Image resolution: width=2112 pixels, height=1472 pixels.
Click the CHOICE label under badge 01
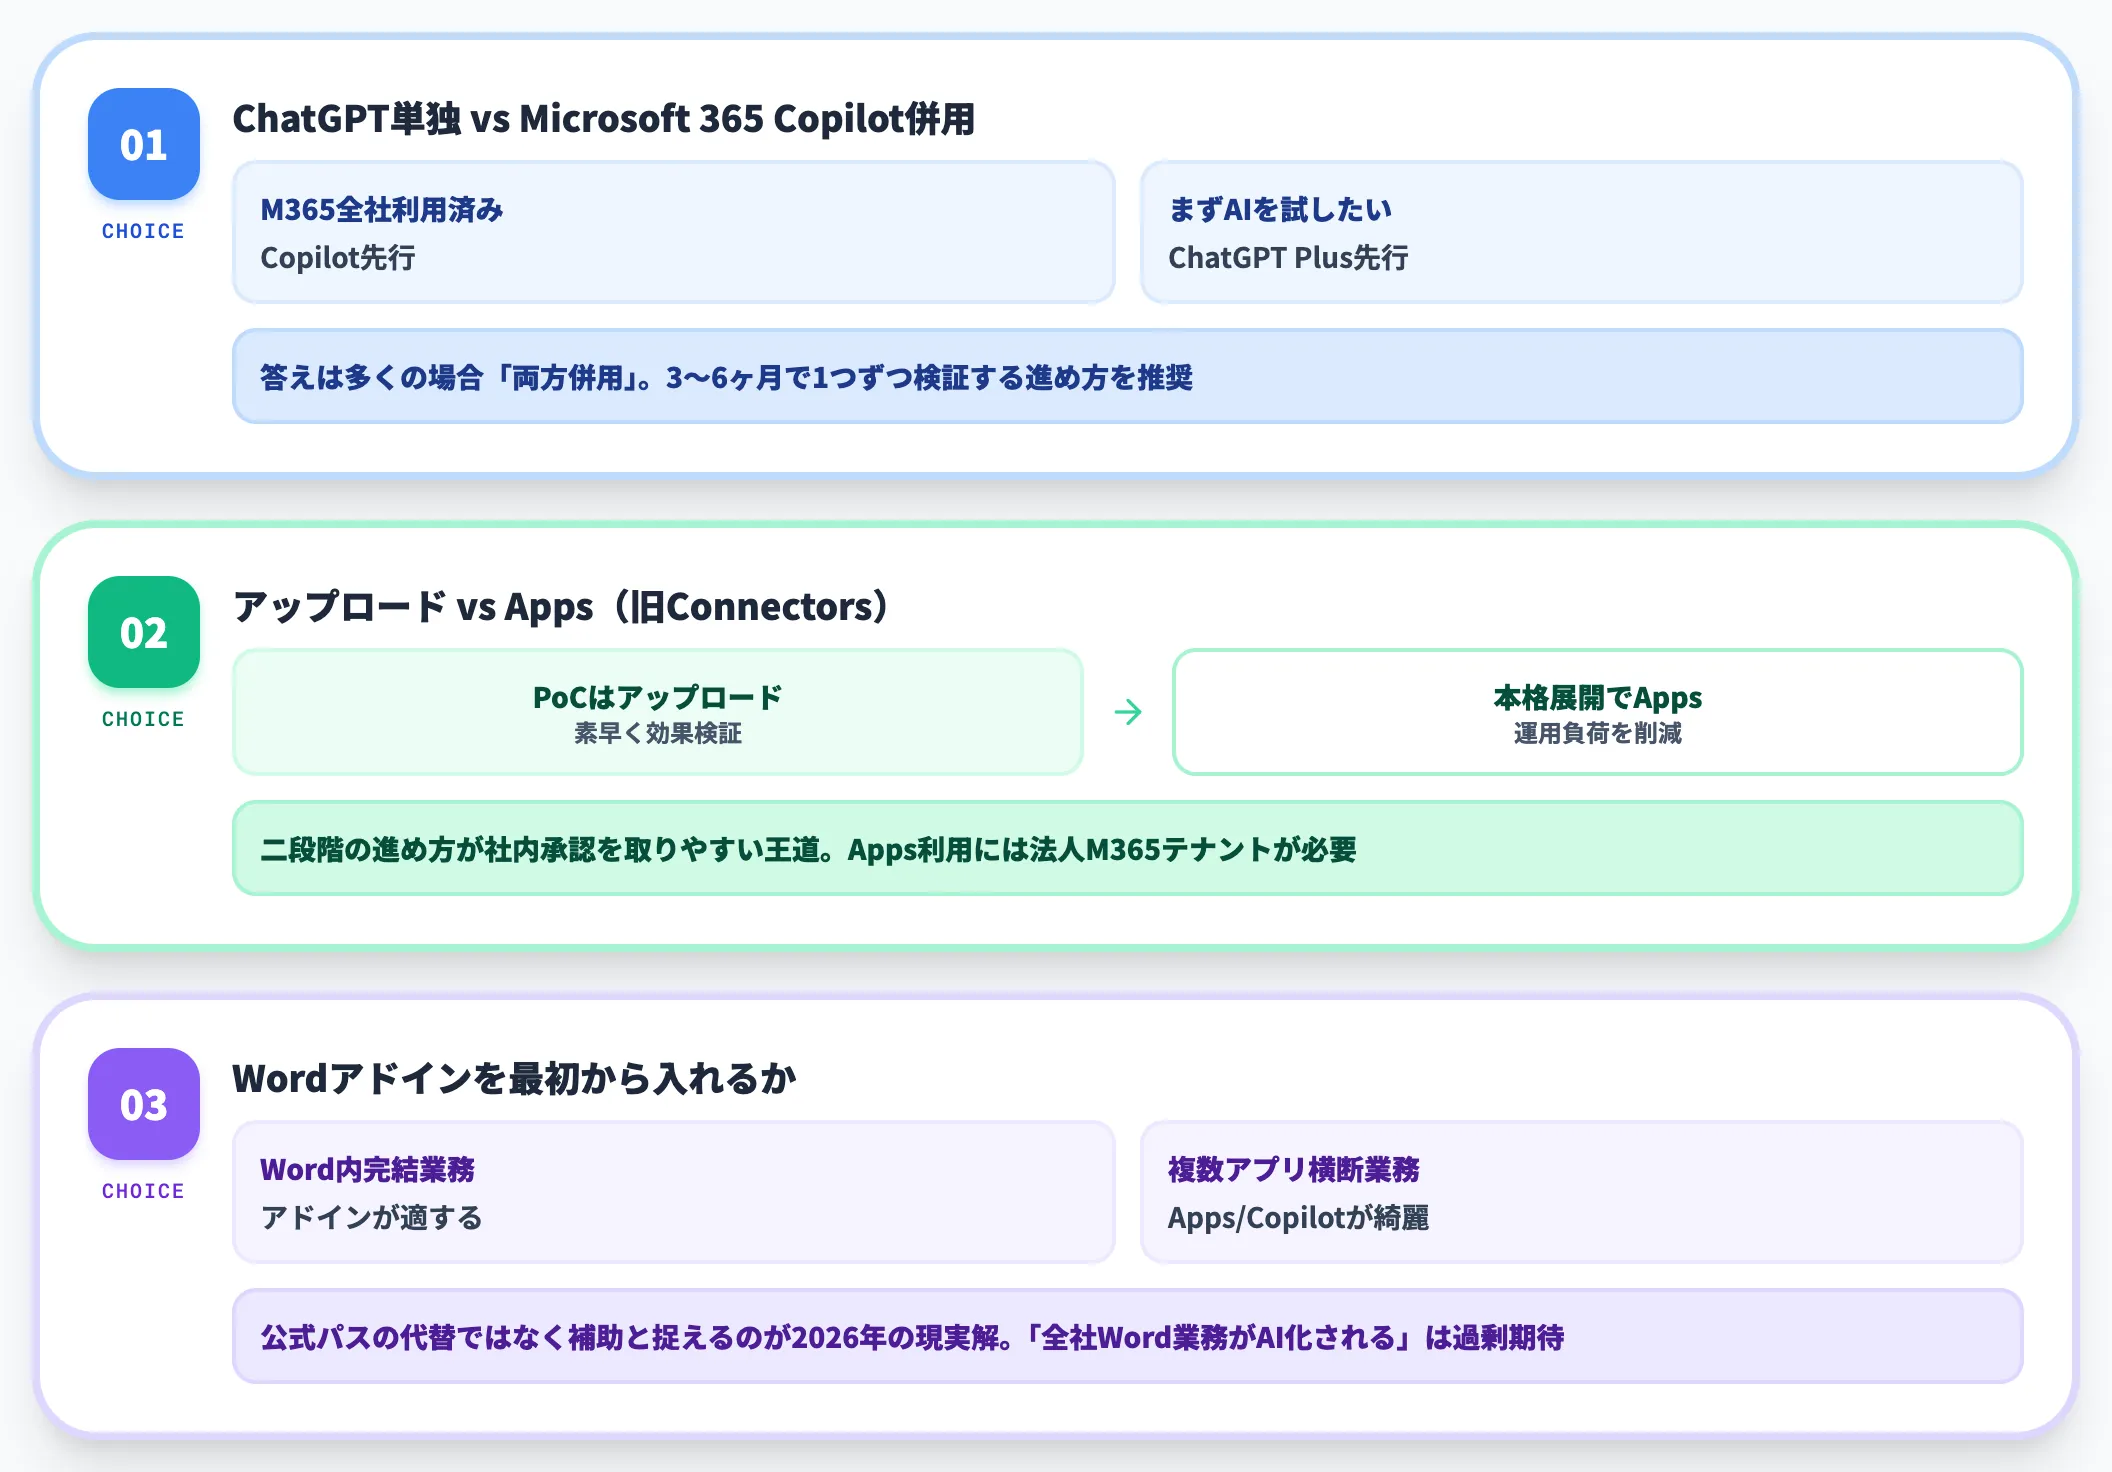[143, 231]
